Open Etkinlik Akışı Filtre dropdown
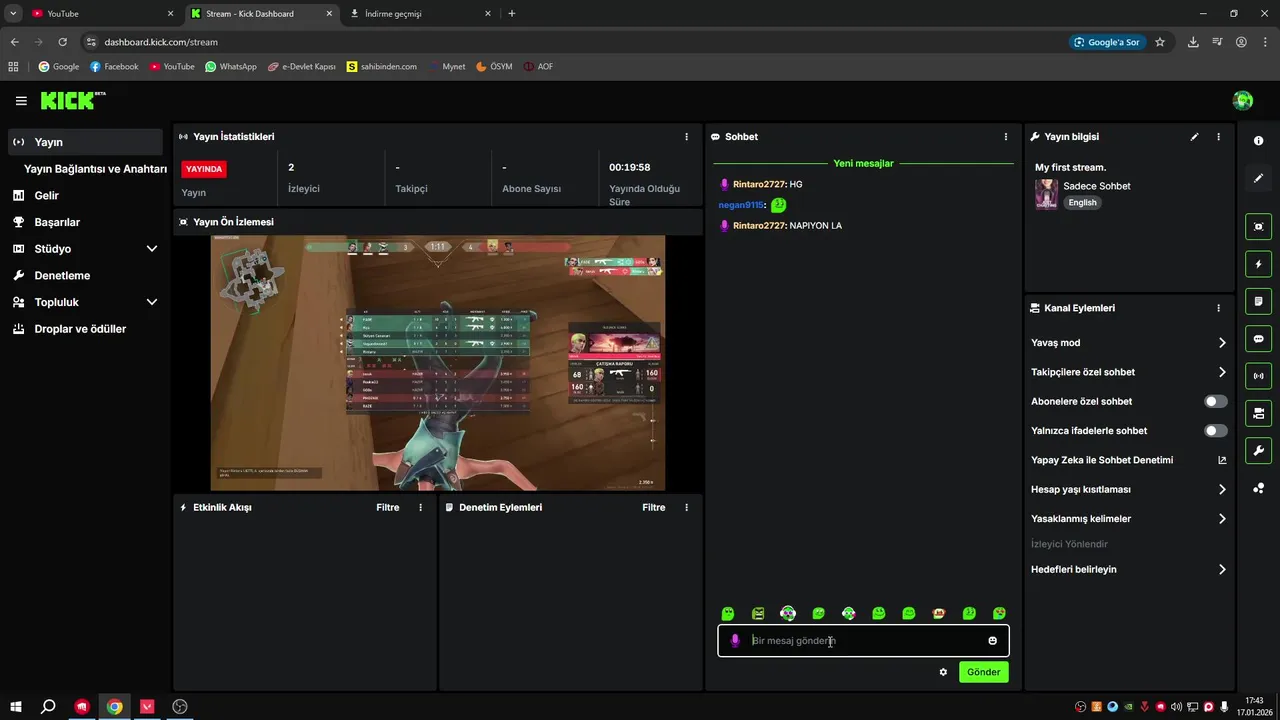1280x720 pixels. (x=388, y=508)
